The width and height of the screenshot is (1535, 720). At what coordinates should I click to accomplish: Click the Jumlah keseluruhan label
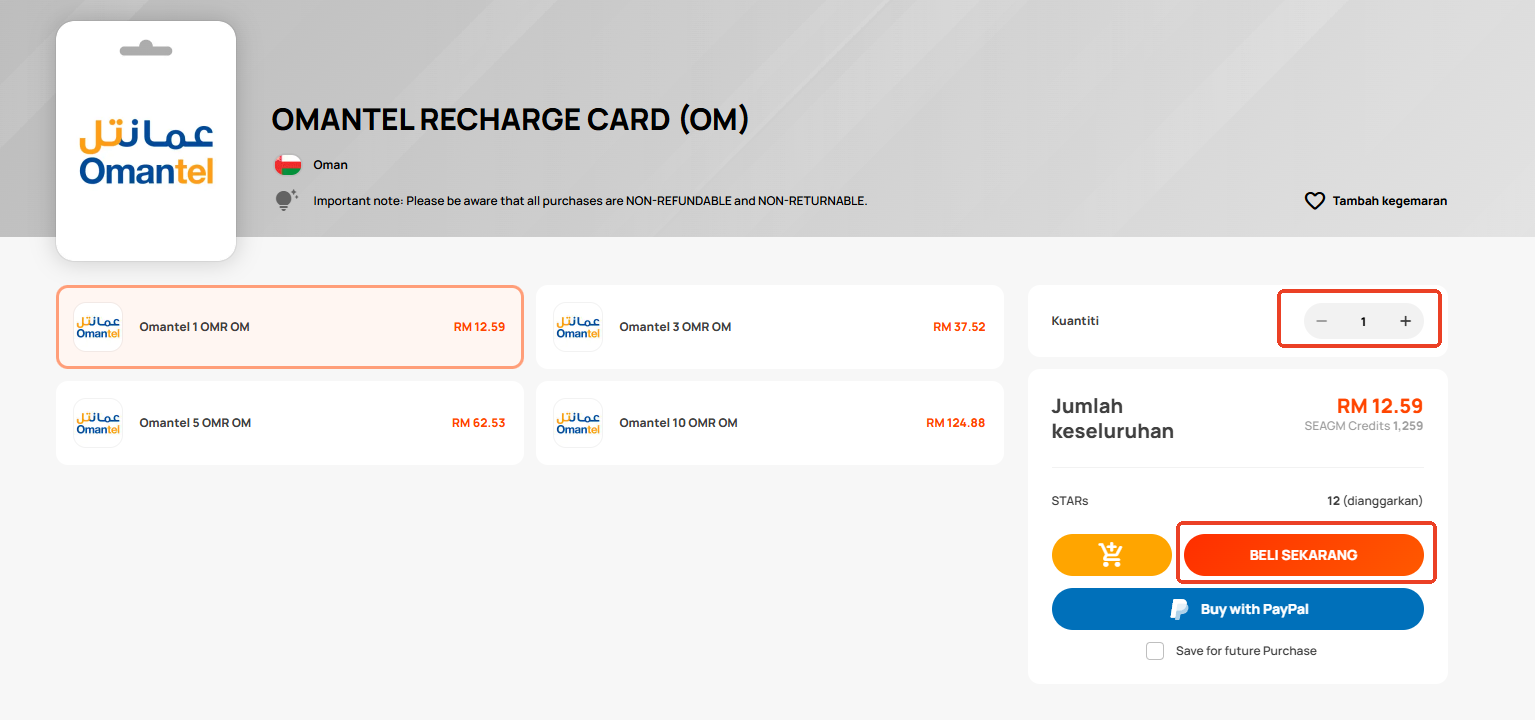[1113, 419]
